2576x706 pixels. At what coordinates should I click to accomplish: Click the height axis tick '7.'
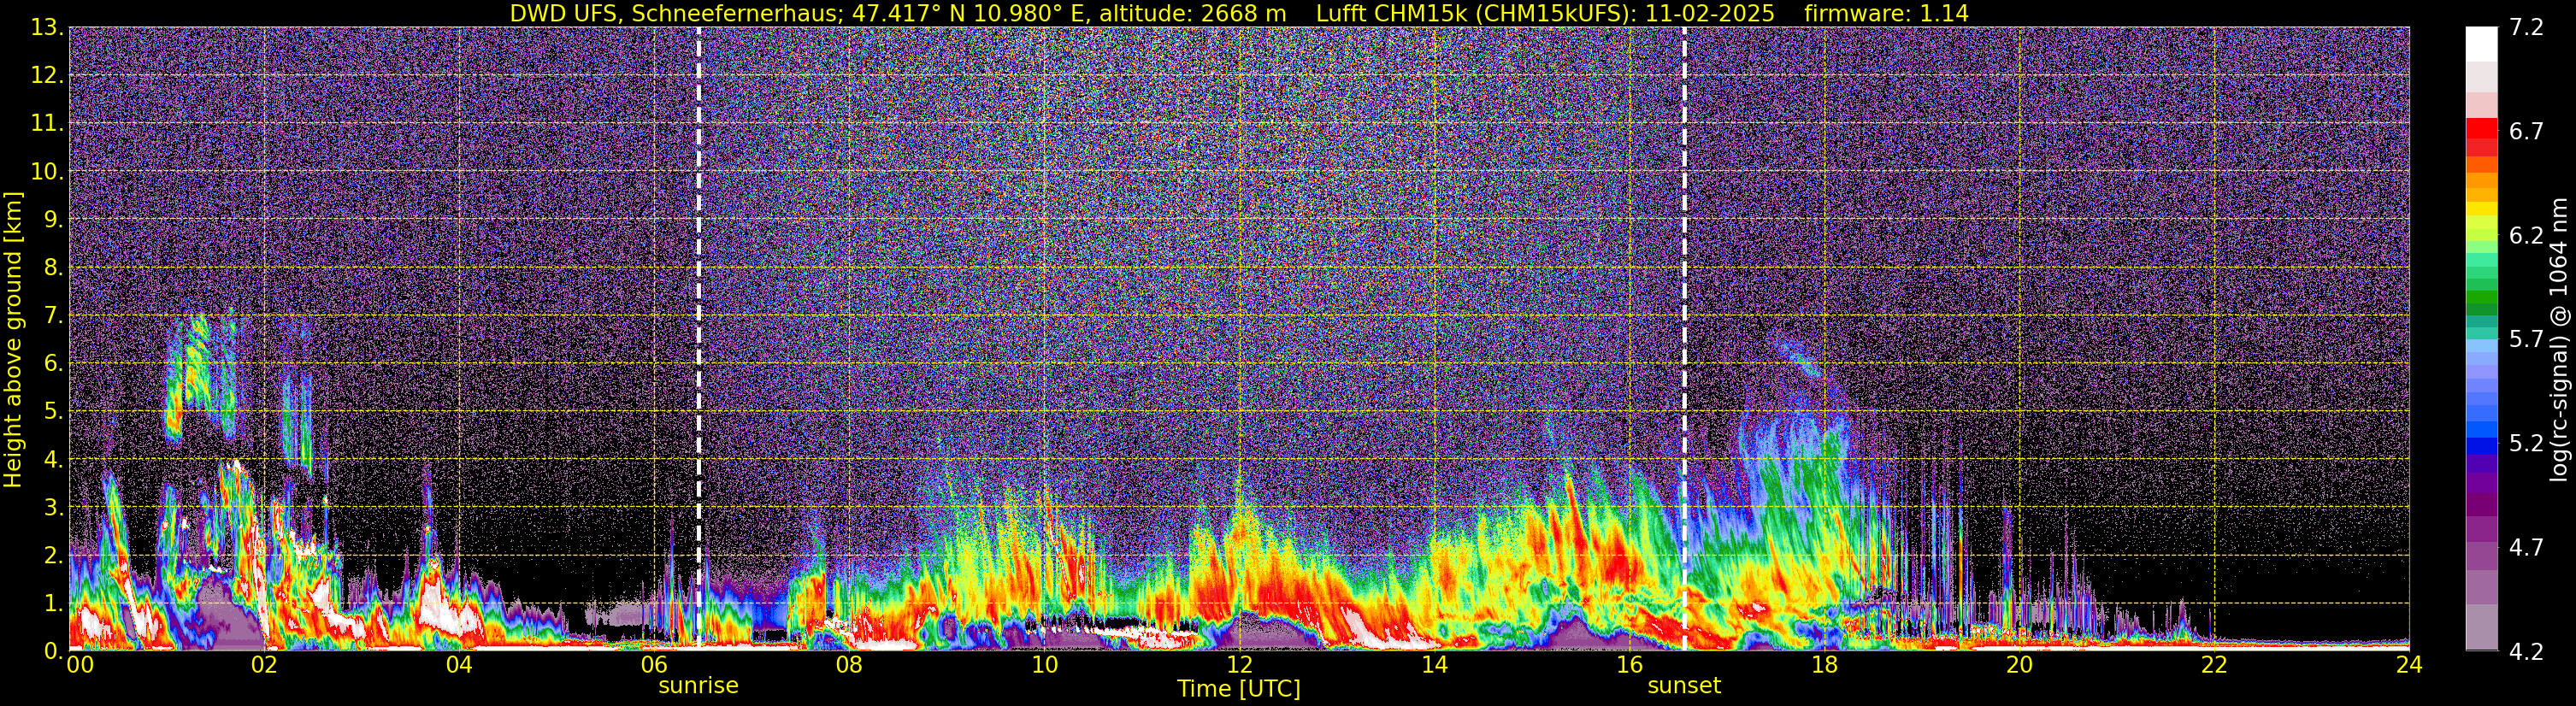pos(53,316)
